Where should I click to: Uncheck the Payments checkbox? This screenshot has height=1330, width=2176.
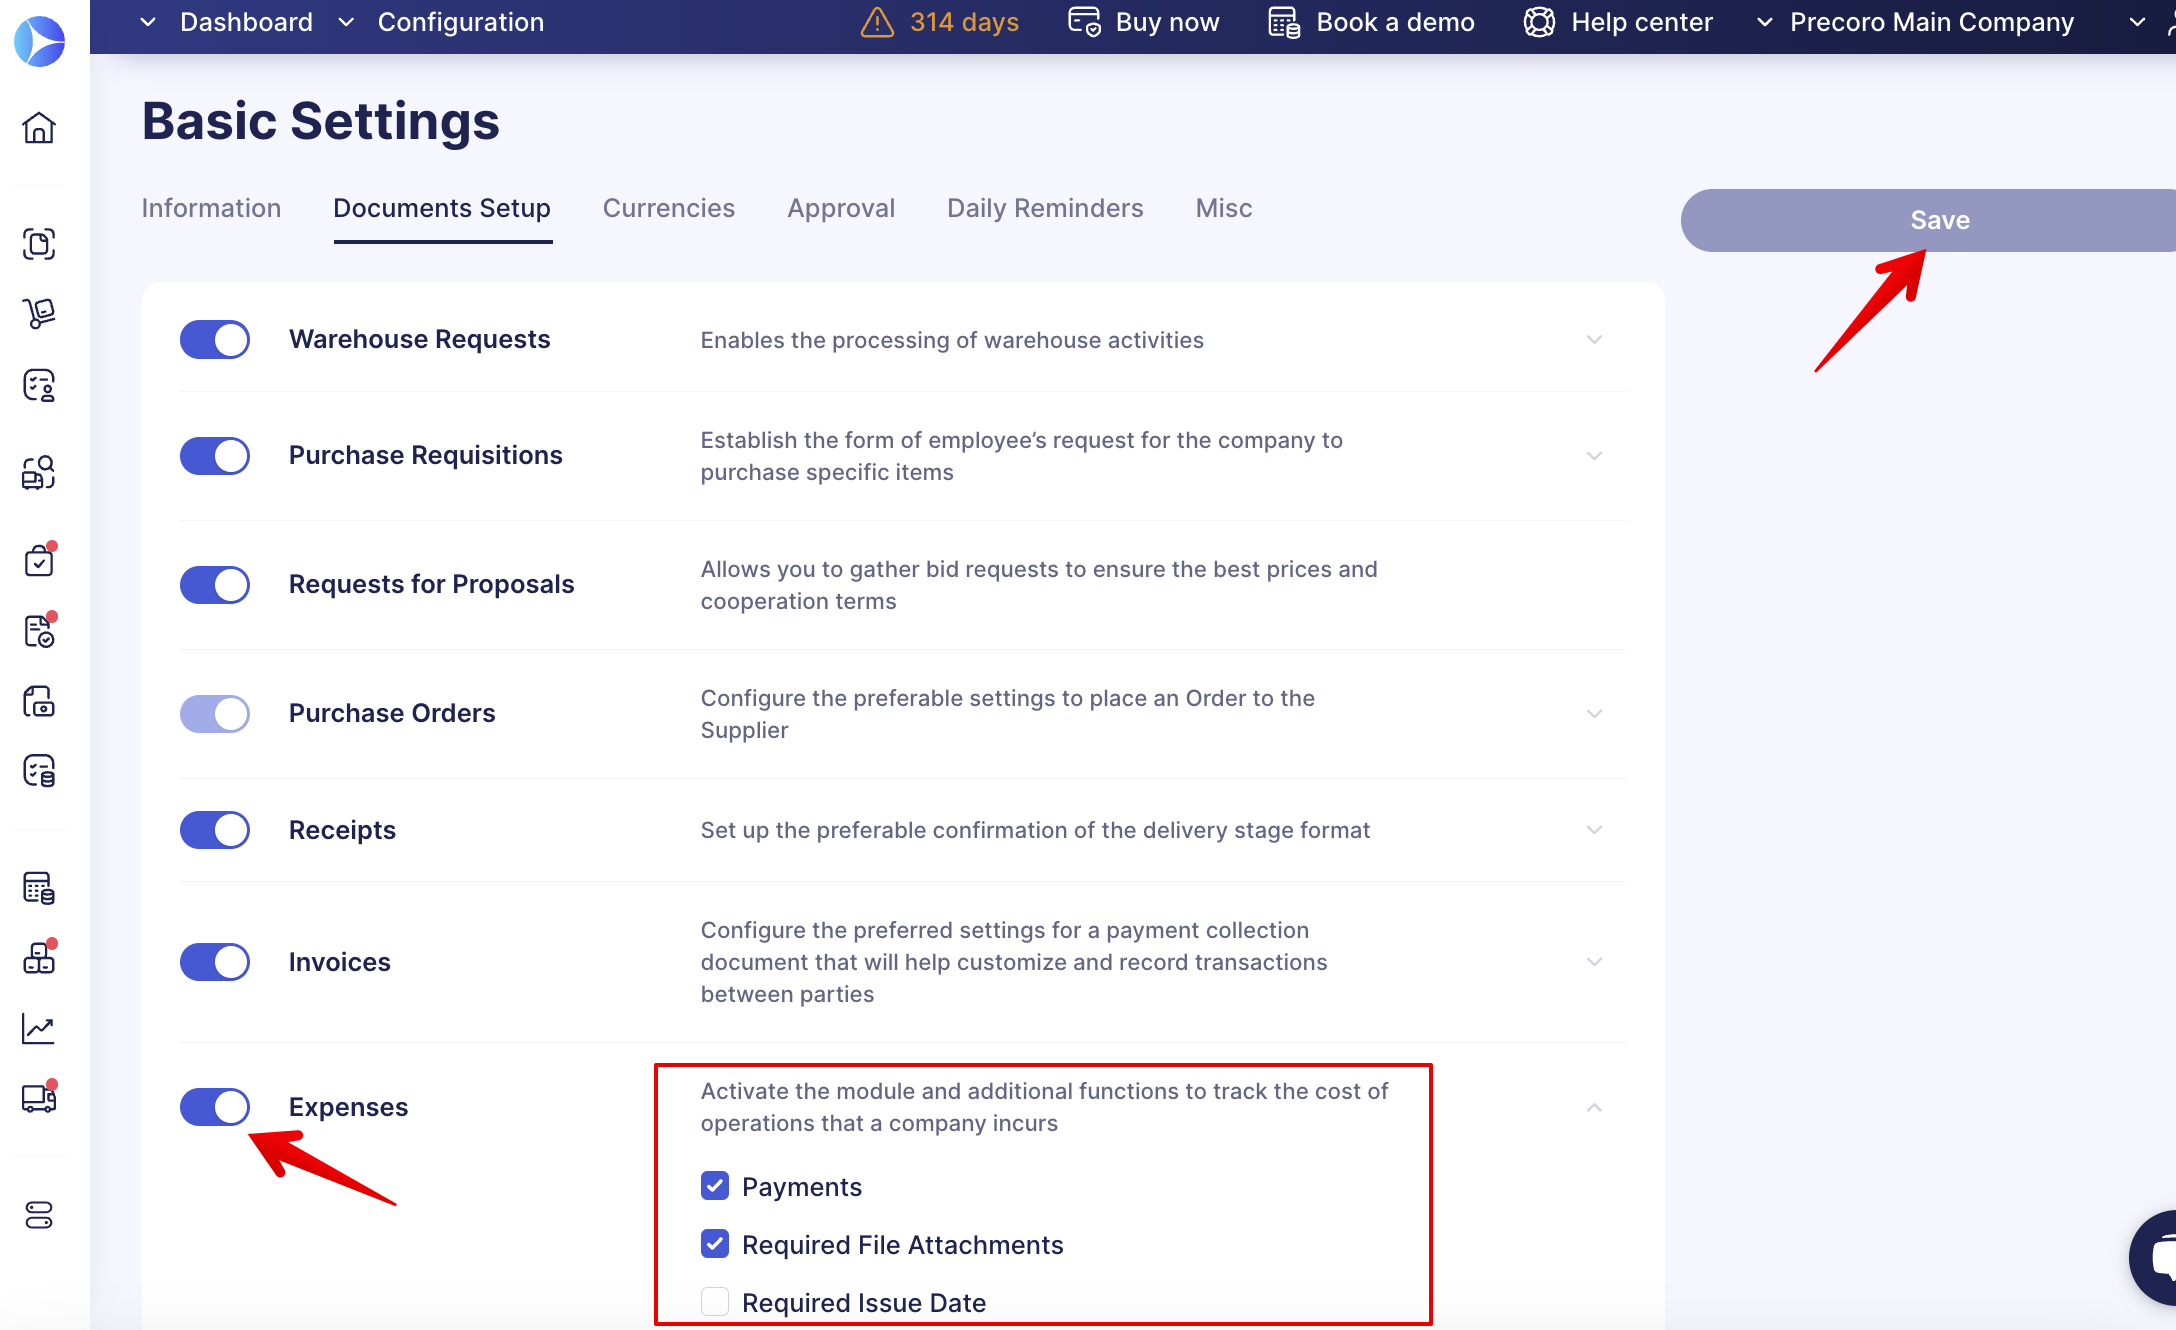tap(715, 1186)
